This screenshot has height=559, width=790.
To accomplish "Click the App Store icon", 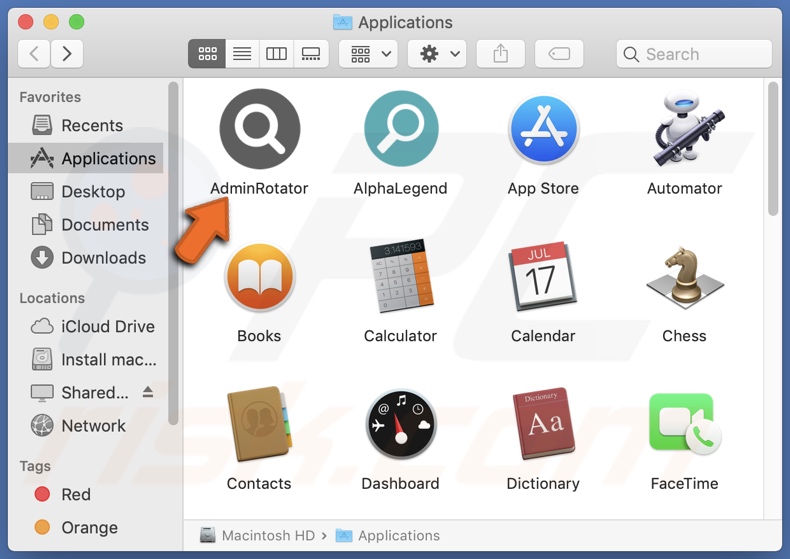I will (x=543, y=129).
